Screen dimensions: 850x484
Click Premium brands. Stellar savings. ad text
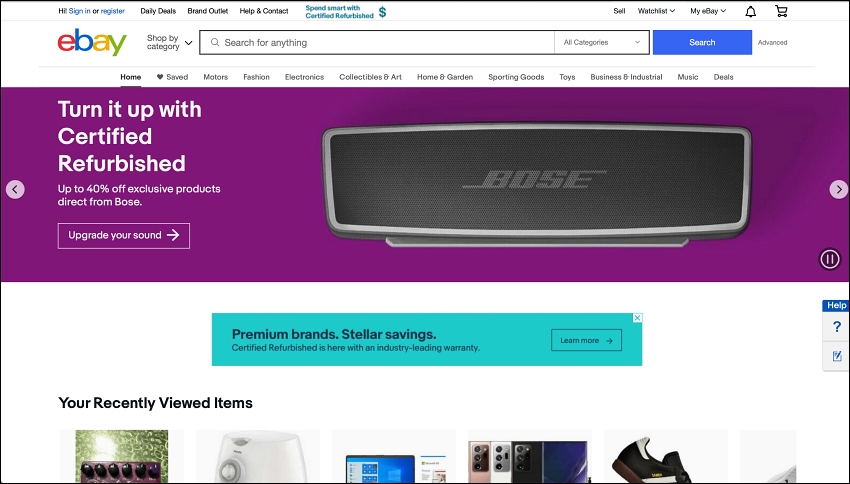(x=334, y=334)
